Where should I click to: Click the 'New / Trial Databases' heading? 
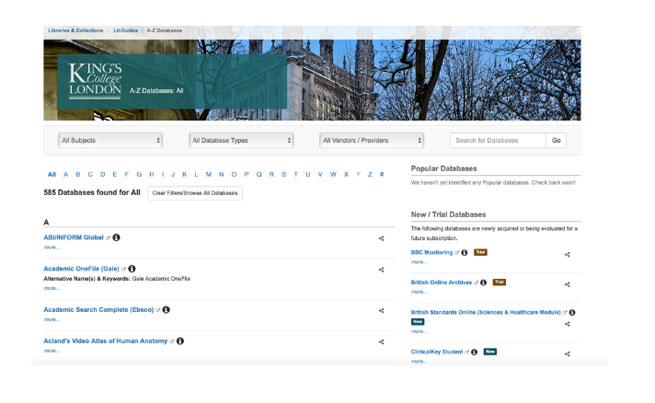tap(448, 214)
